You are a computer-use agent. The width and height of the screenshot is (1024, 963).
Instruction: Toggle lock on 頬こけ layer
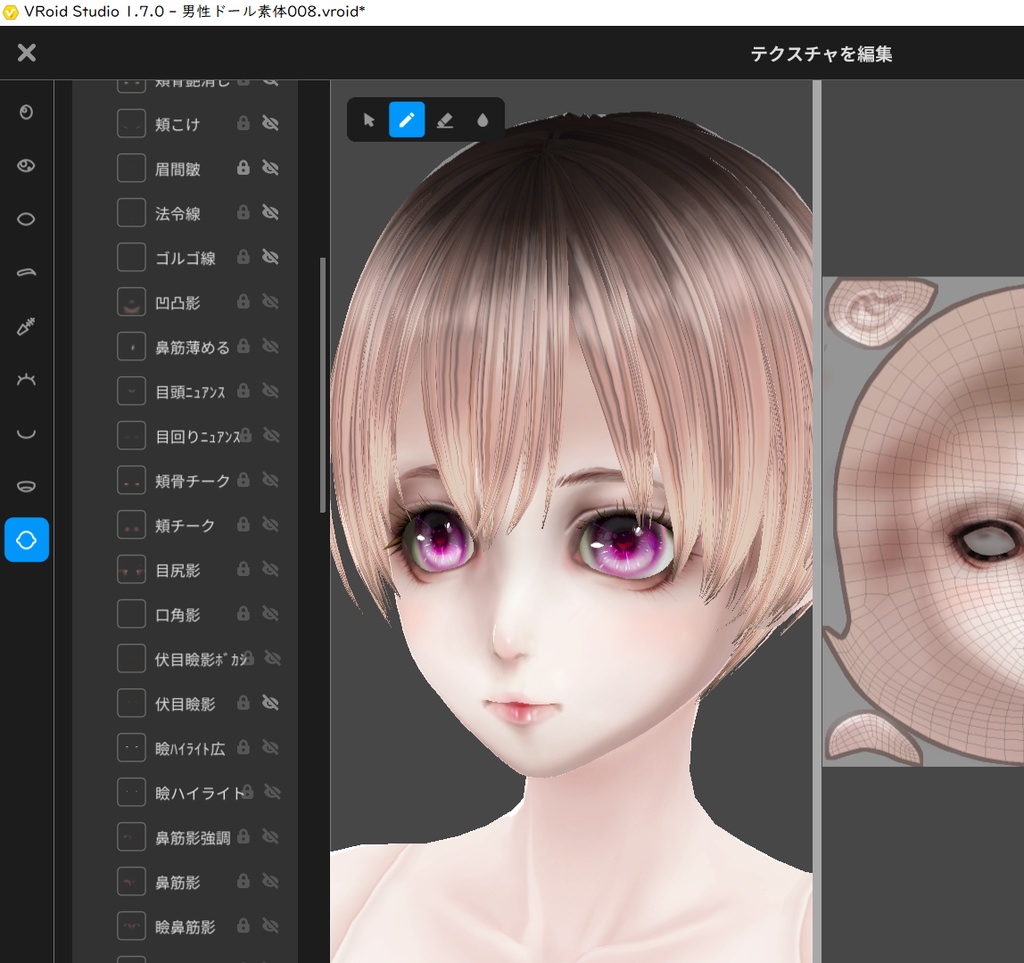pyautogui.click(x=243, y=123)
